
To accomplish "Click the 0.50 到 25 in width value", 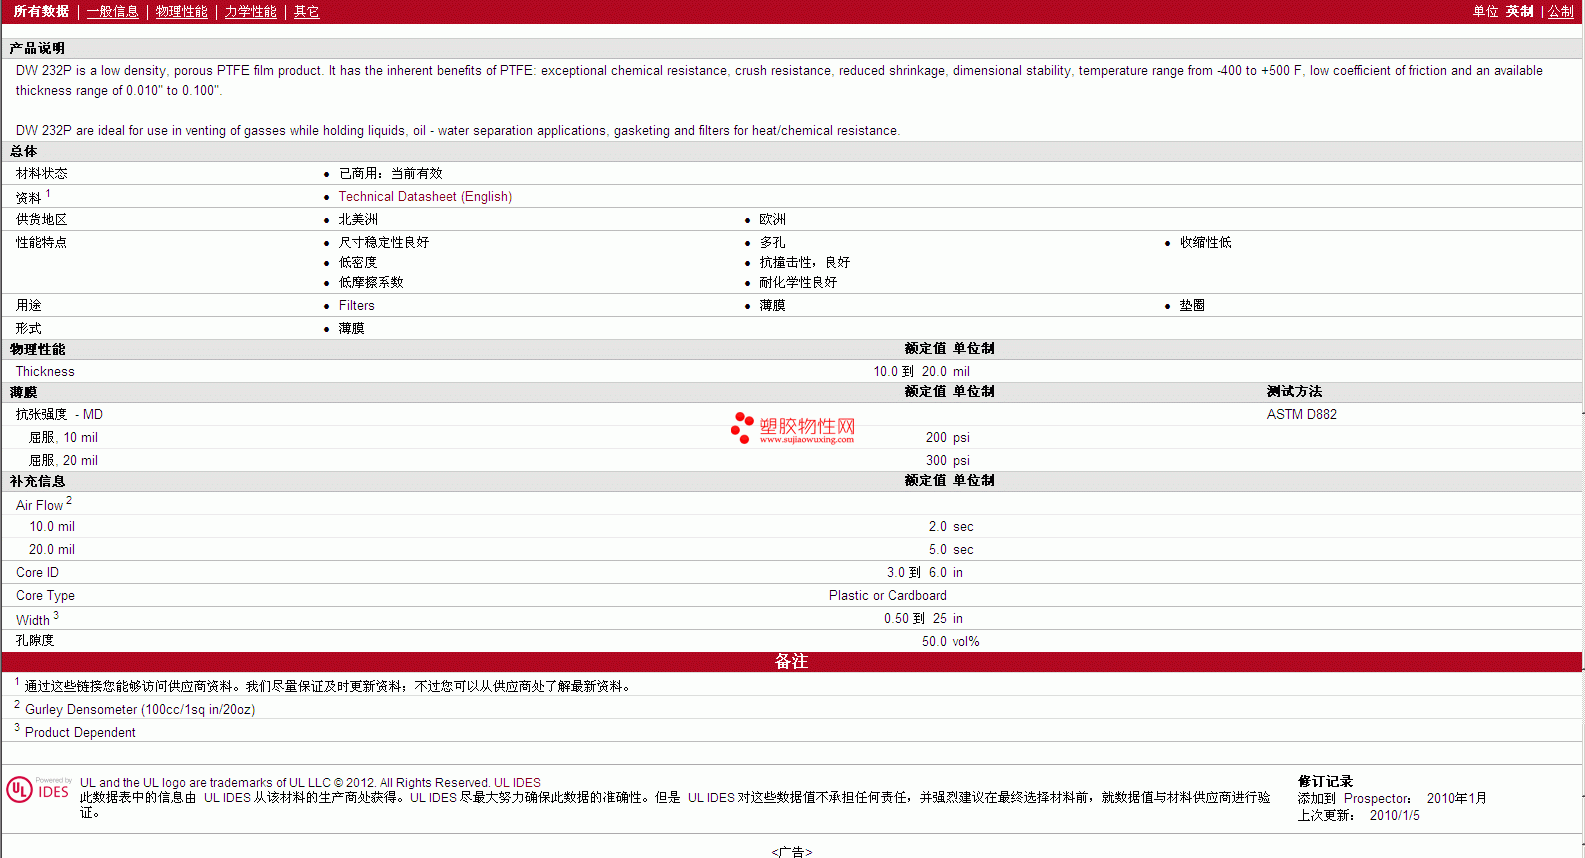I will pyautogui.click(x=923, y=619).
